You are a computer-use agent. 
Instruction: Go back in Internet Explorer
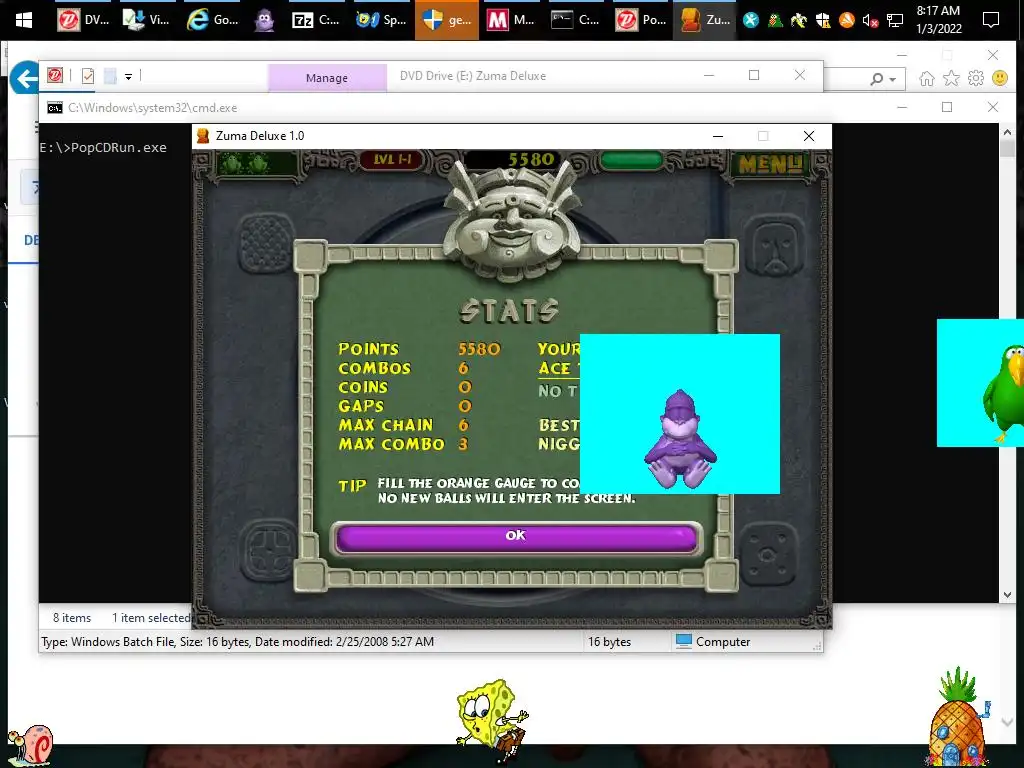(25, 78)
